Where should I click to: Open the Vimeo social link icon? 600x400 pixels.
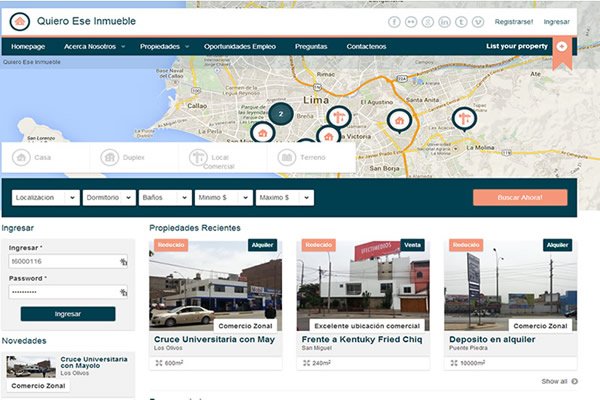(478, 21)
